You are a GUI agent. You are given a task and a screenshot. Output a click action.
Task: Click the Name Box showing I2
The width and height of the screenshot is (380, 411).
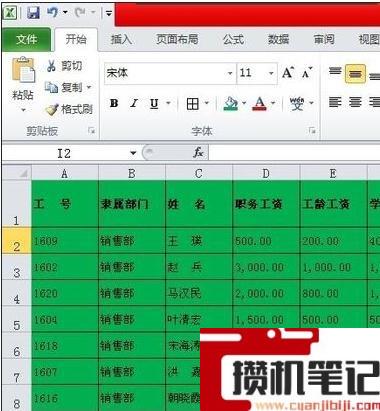click(x=65, y=153)
